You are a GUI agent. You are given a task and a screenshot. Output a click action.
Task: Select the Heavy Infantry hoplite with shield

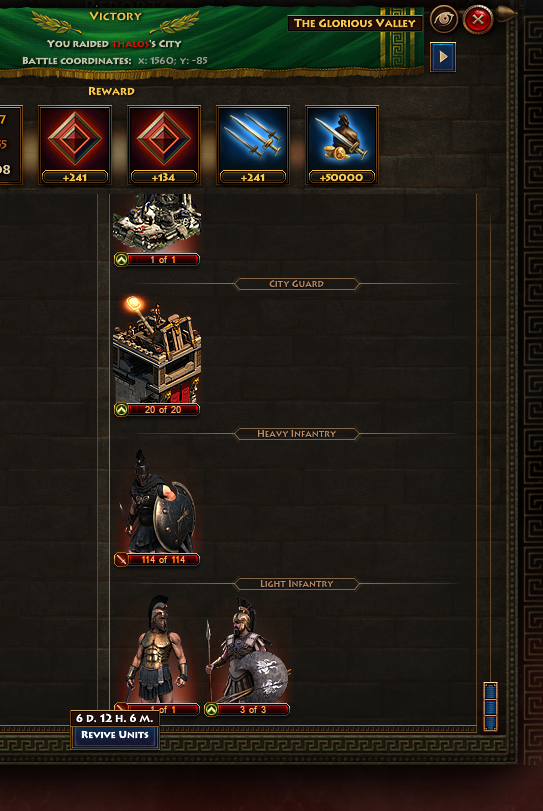[158, 502]
